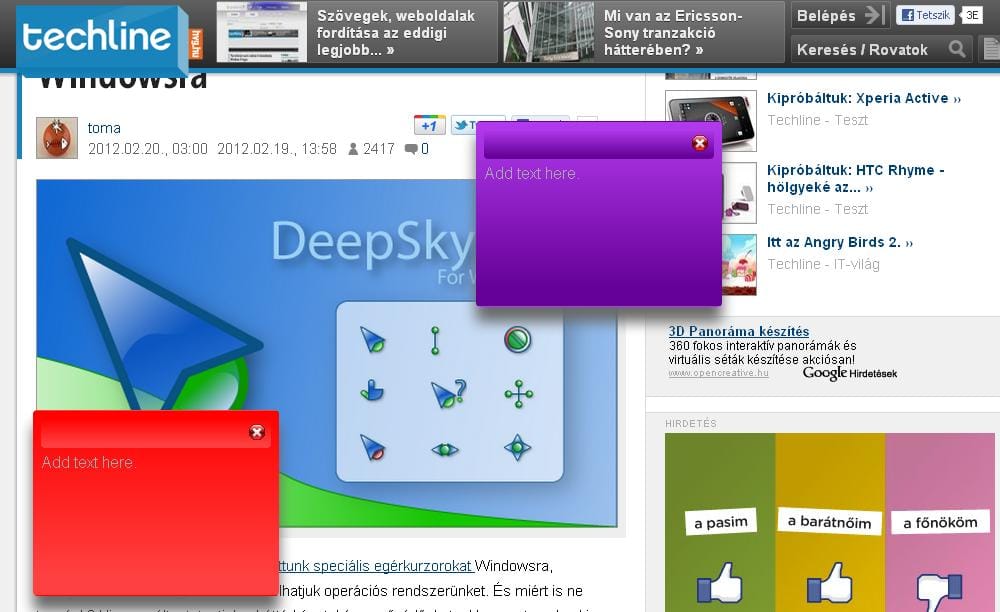
Task: Click the 'a pasim' ad label
Action: (x=721, y=523)
